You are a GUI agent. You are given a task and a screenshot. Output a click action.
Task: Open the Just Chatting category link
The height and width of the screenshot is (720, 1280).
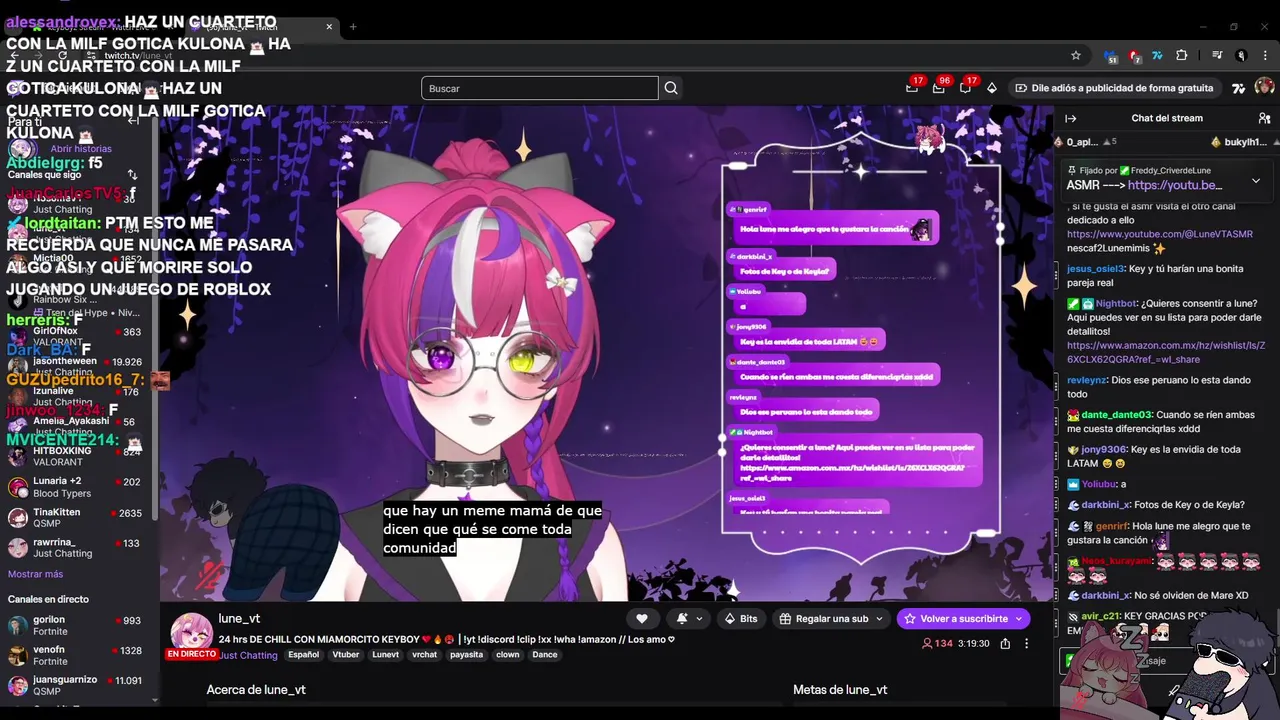(248, 656)
